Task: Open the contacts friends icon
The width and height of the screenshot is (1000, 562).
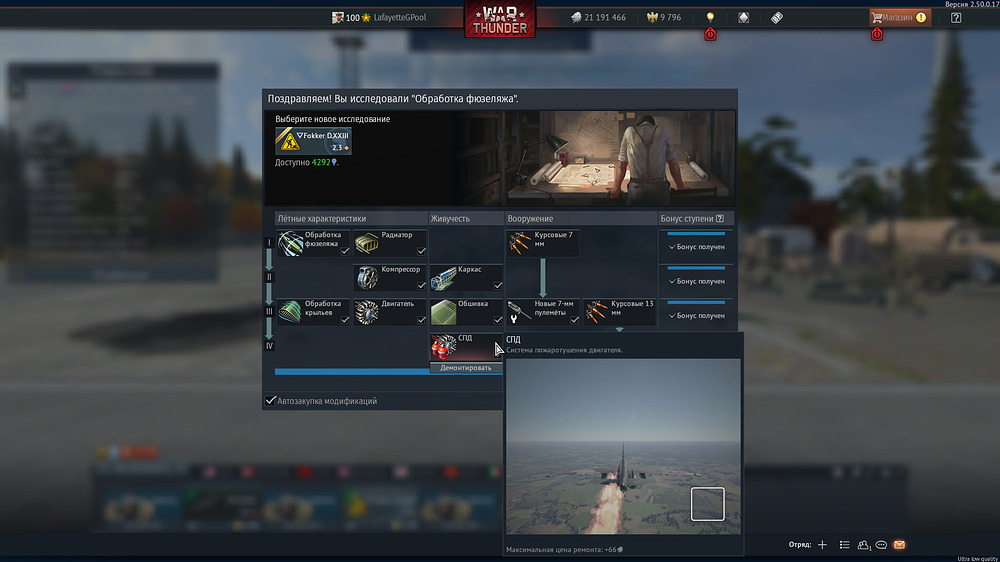Action: [863, 545]
